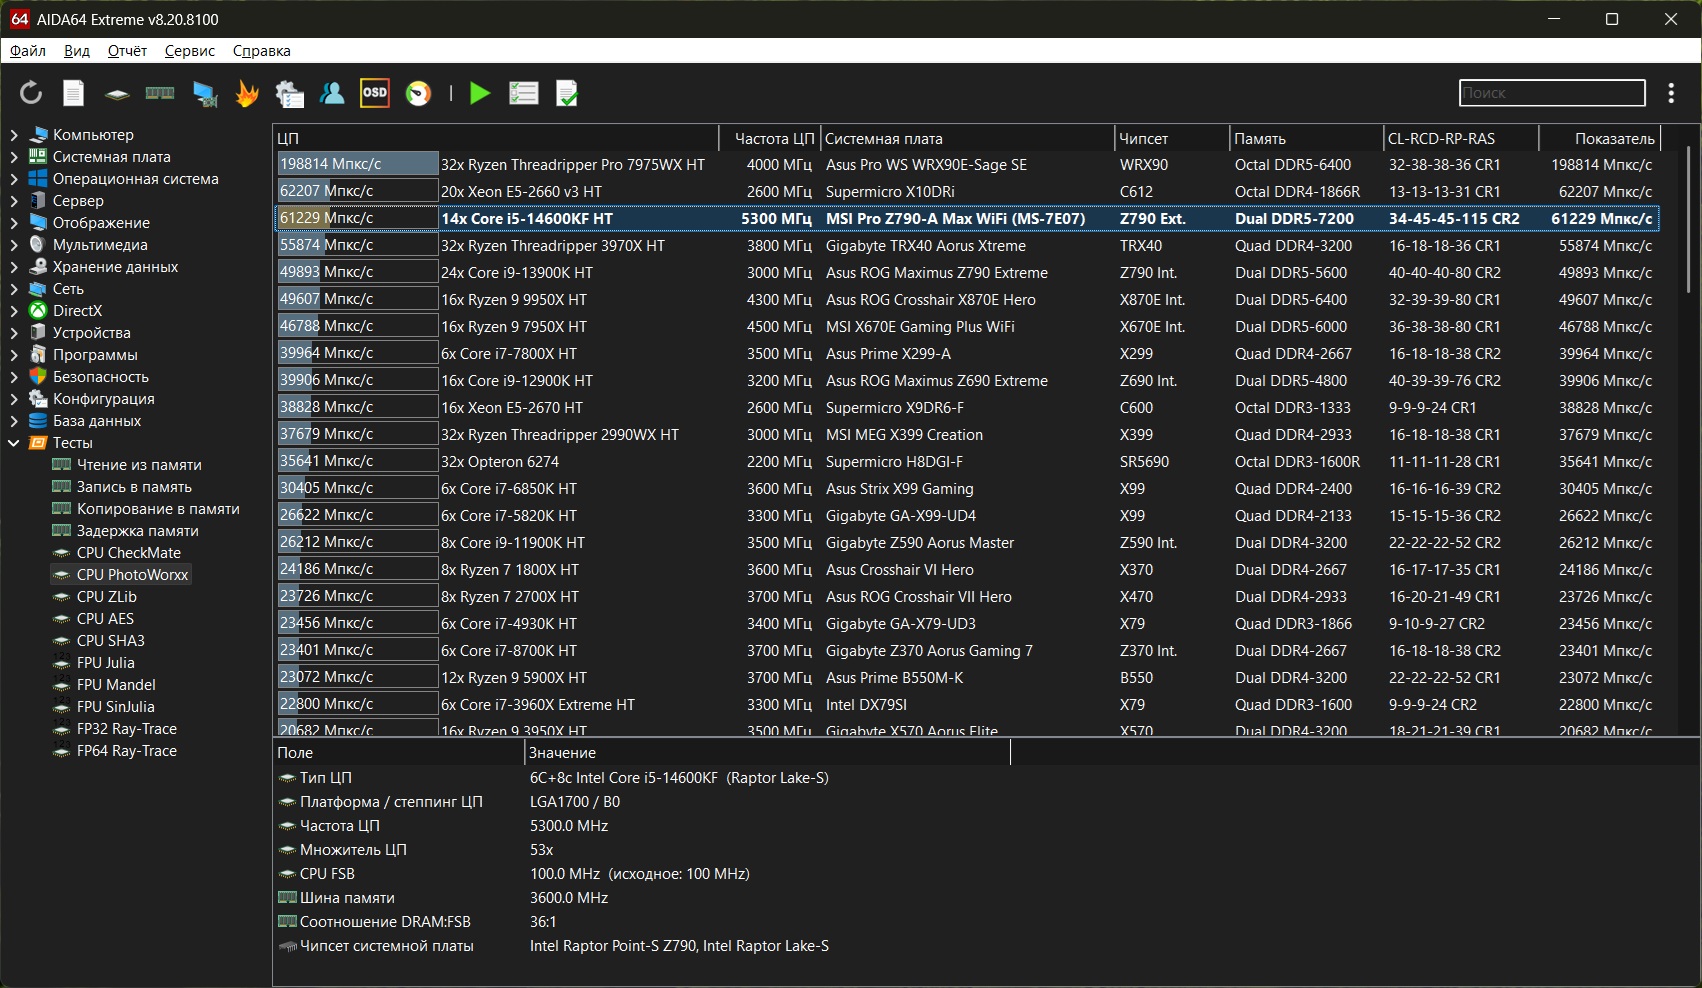
Task: Expand the Отображение tree node
Action: [14, 222]
